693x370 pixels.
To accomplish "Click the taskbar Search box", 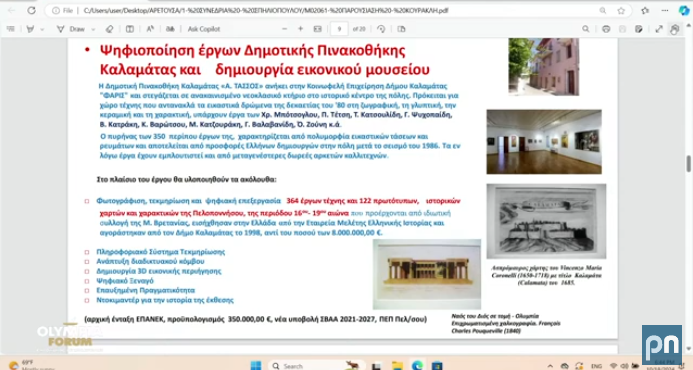I will point(316,366).
